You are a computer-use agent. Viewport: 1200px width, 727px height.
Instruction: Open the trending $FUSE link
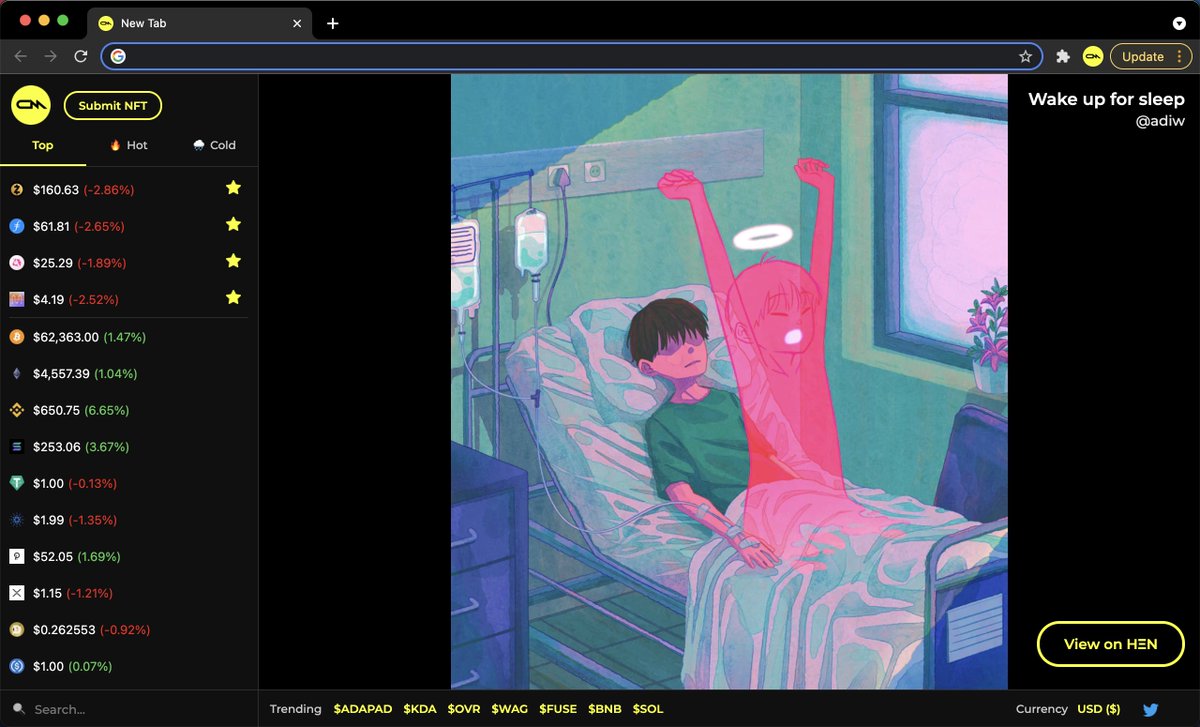(x=558, y=709)
